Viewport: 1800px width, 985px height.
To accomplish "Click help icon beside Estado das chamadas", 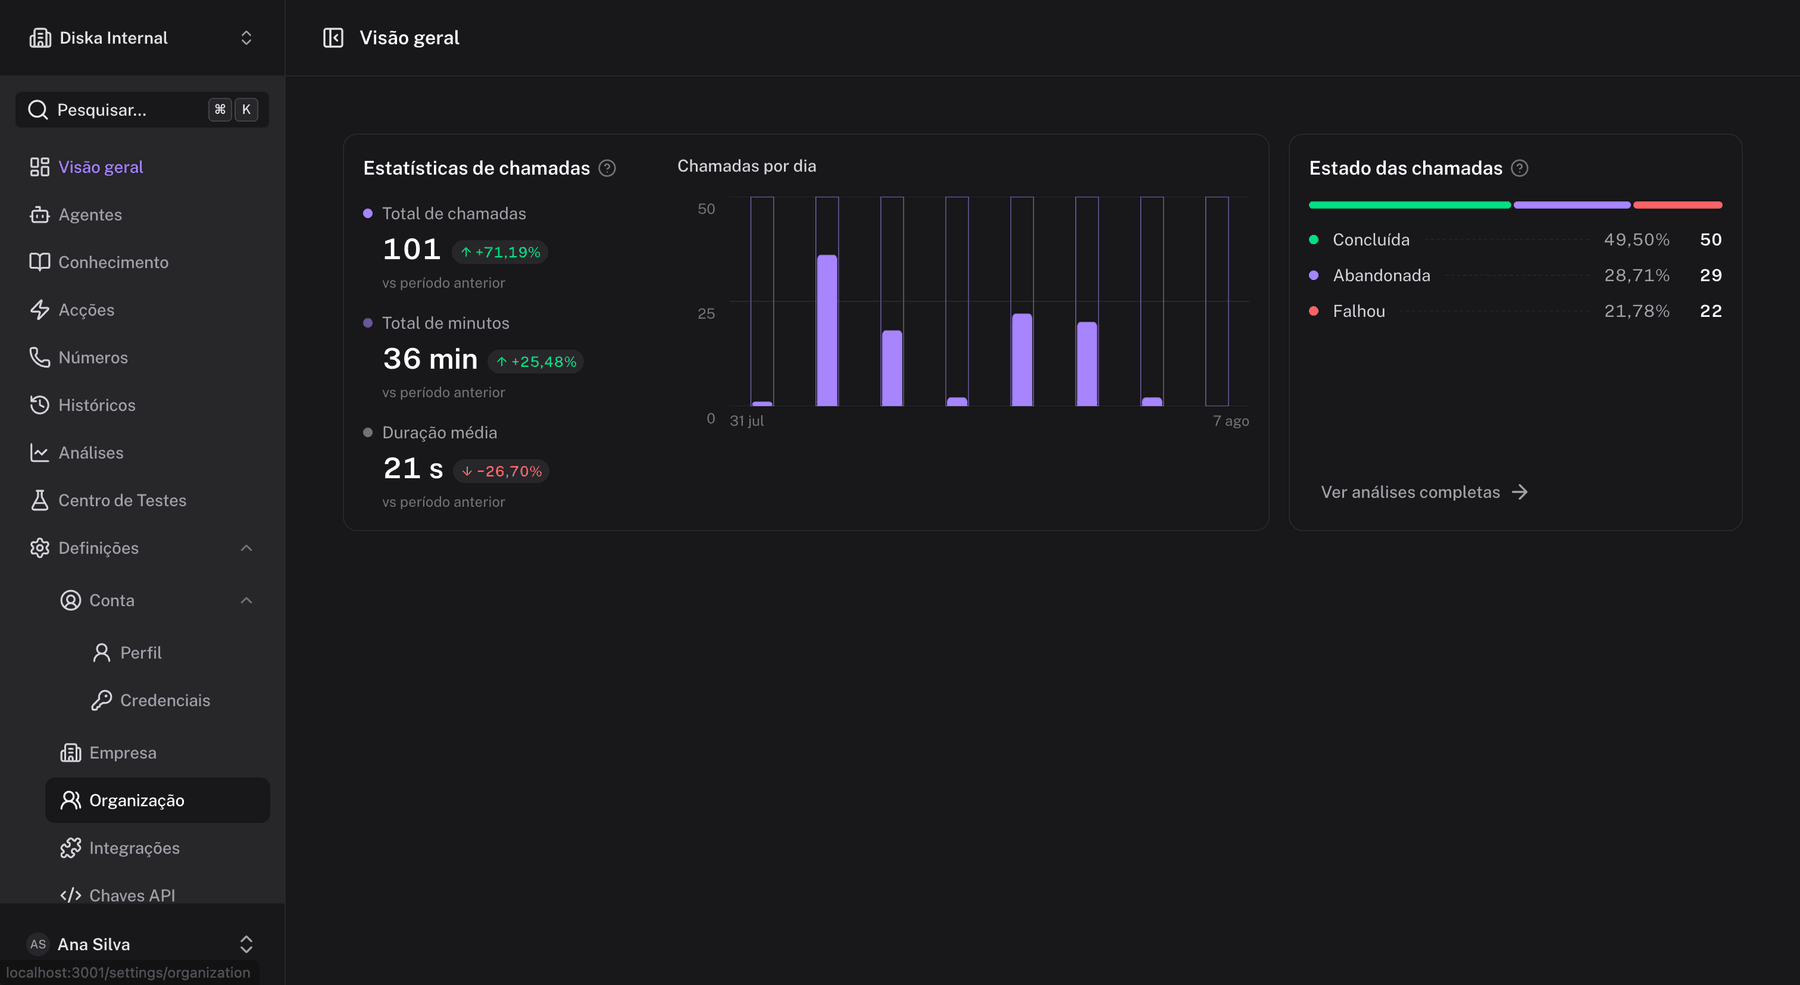I will point(1520,168).
